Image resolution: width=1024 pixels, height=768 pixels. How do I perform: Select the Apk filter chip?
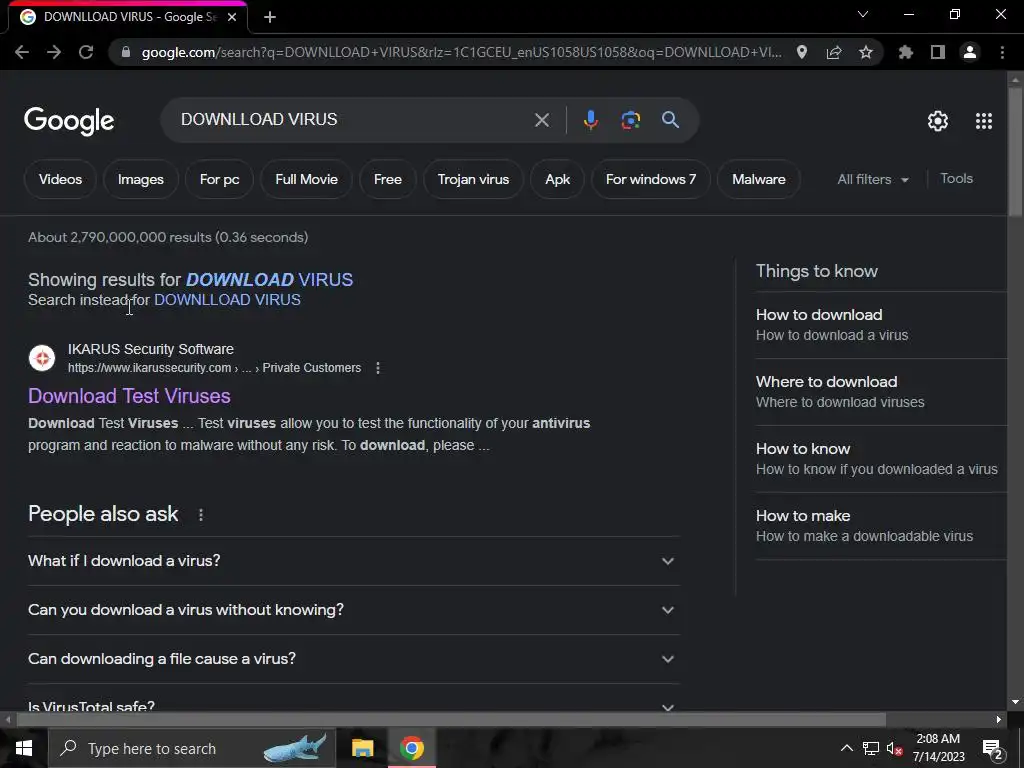[x=558, y=179]
